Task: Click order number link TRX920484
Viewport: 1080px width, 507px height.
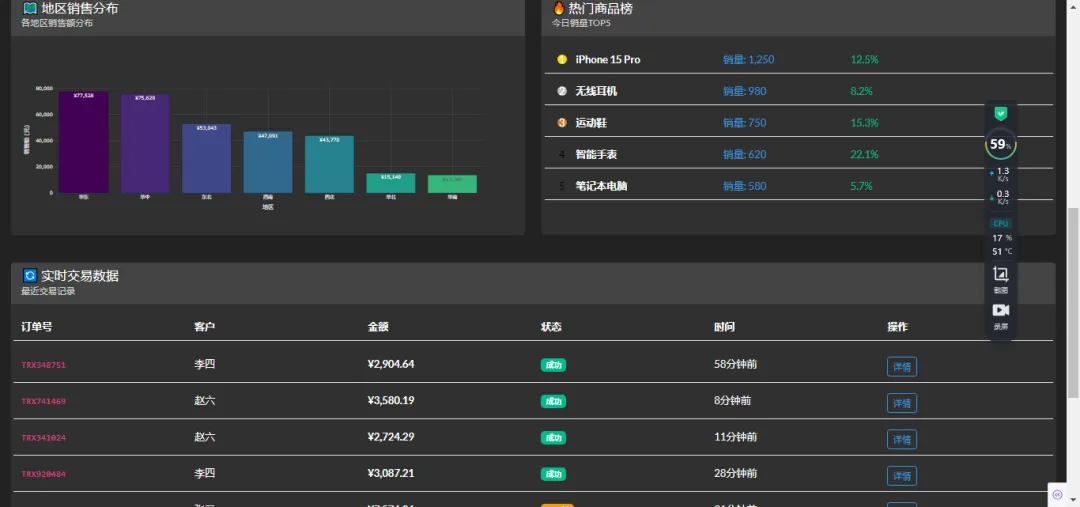Action: pos(43,474)
